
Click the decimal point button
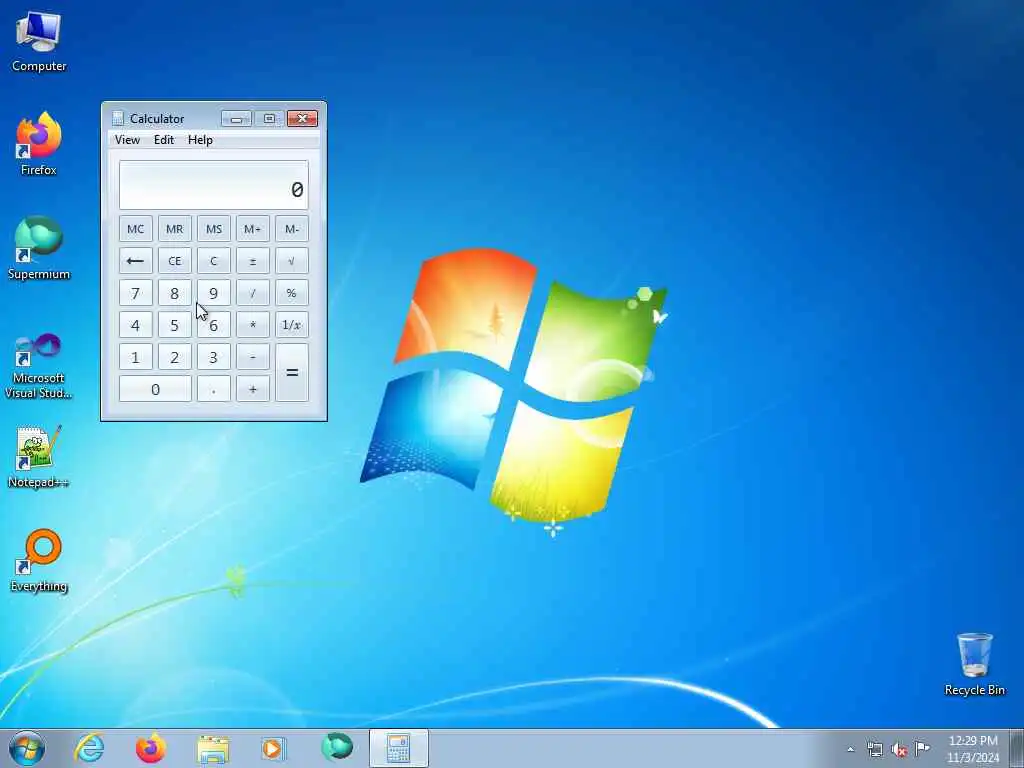tap(214, 389)
